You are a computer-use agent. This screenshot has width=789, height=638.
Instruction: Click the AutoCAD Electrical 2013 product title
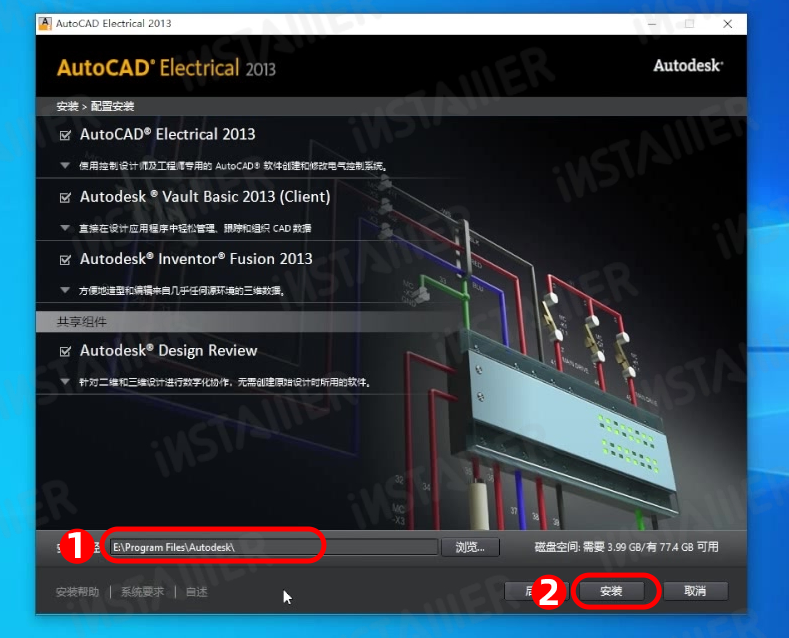pos(168,134)
